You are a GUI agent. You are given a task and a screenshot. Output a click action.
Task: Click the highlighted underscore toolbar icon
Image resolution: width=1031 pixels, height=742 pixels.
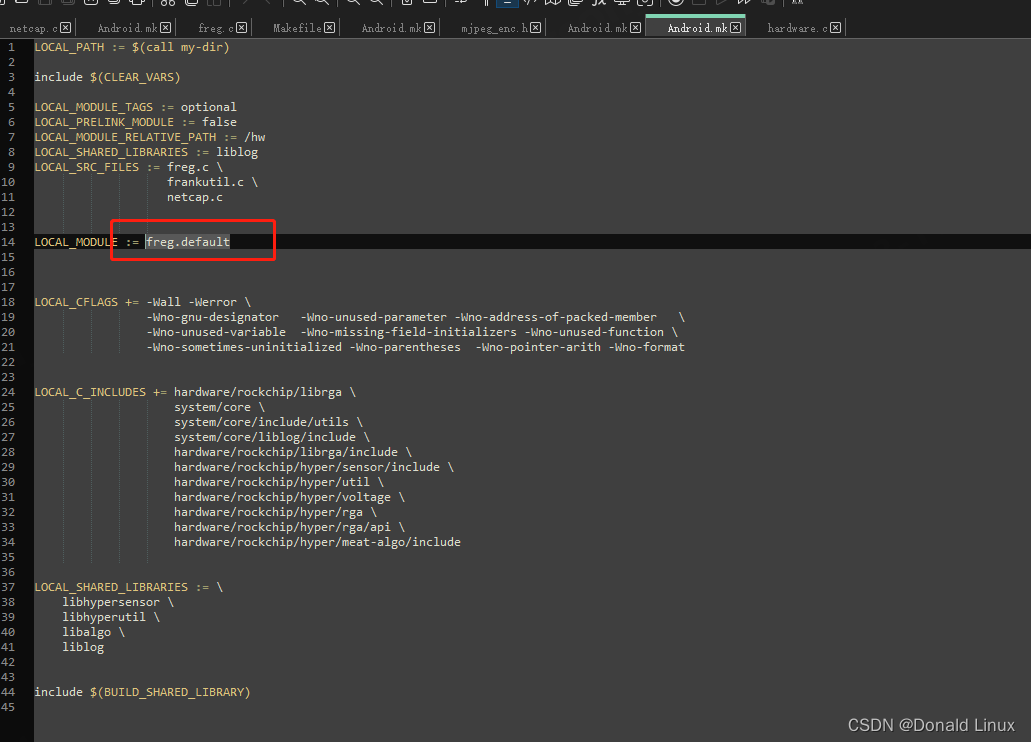point(506,6)
